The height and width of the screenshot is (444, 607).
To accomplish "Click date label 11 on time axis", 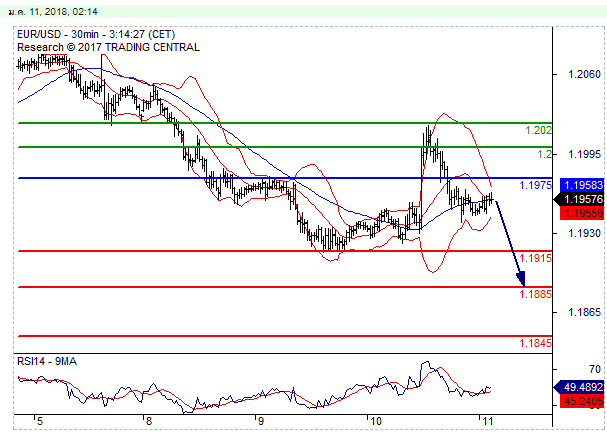I will coord(487,421).
